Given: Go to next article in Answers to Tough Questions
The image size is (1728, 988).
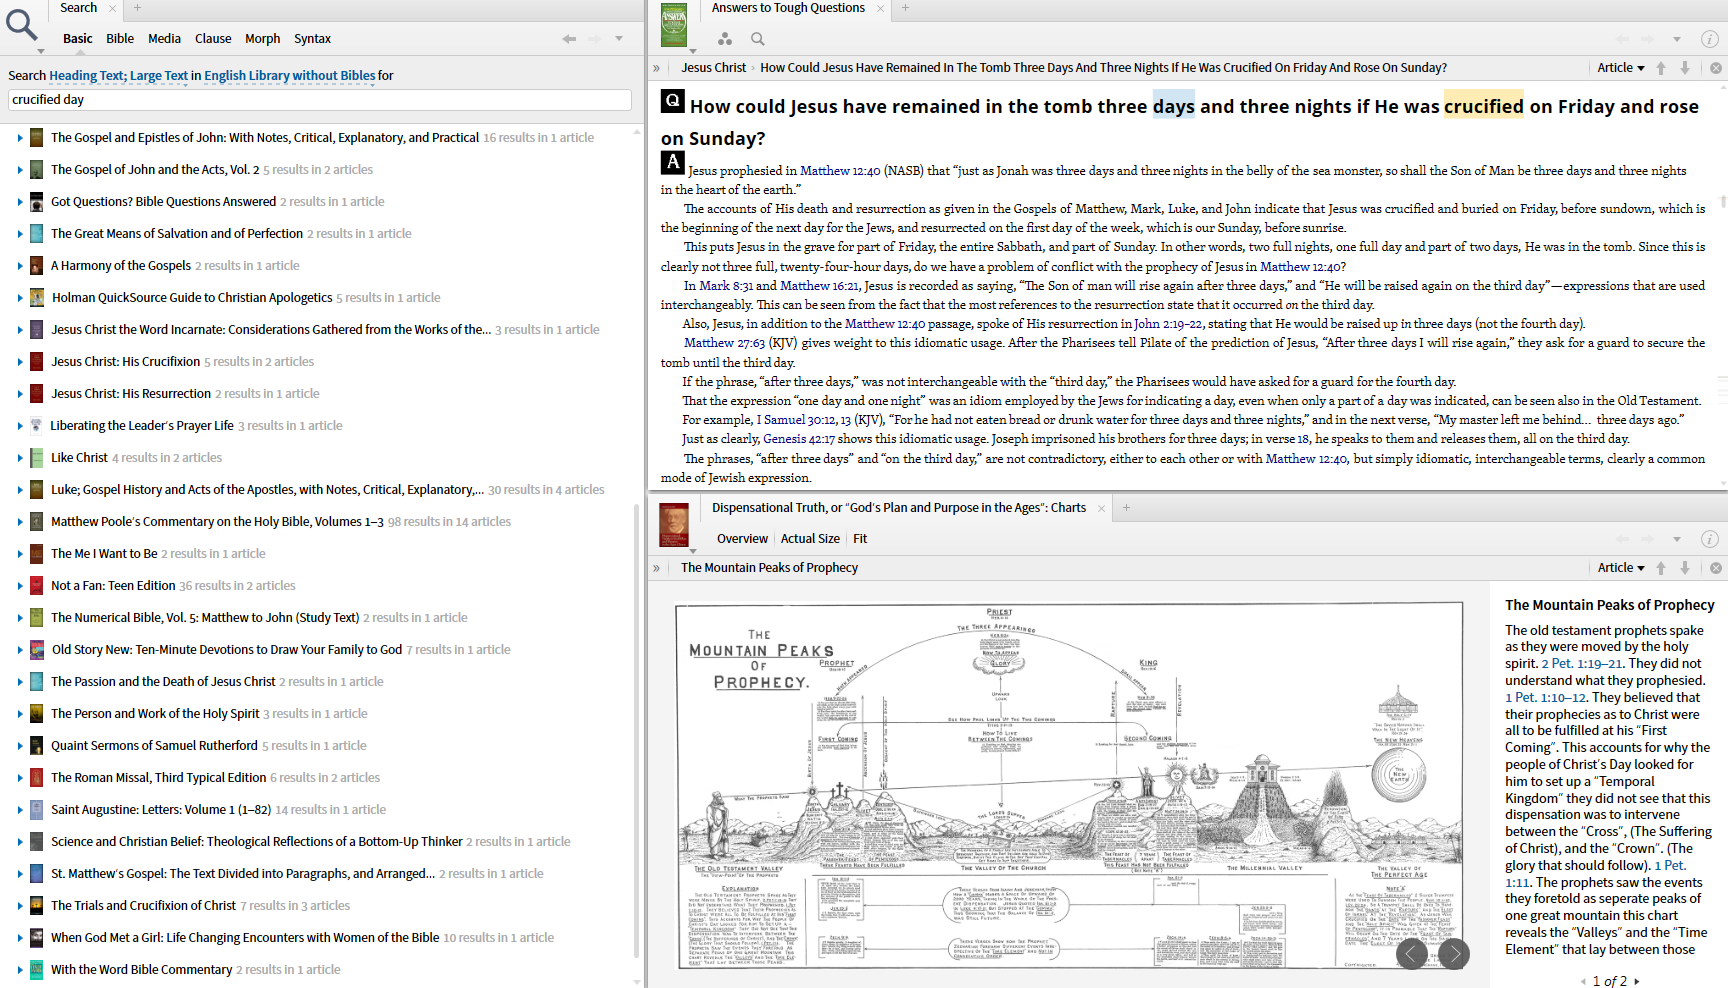Looking at the screenshot, I should (x=1685, y=68).
